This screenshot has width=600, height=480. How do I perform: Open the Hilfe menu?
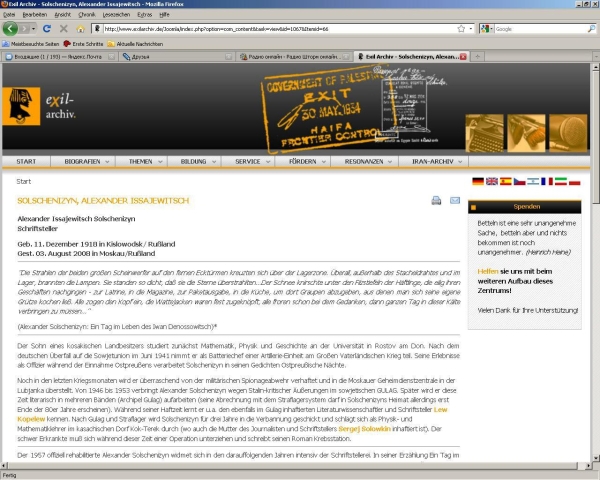tap(164, 15)
